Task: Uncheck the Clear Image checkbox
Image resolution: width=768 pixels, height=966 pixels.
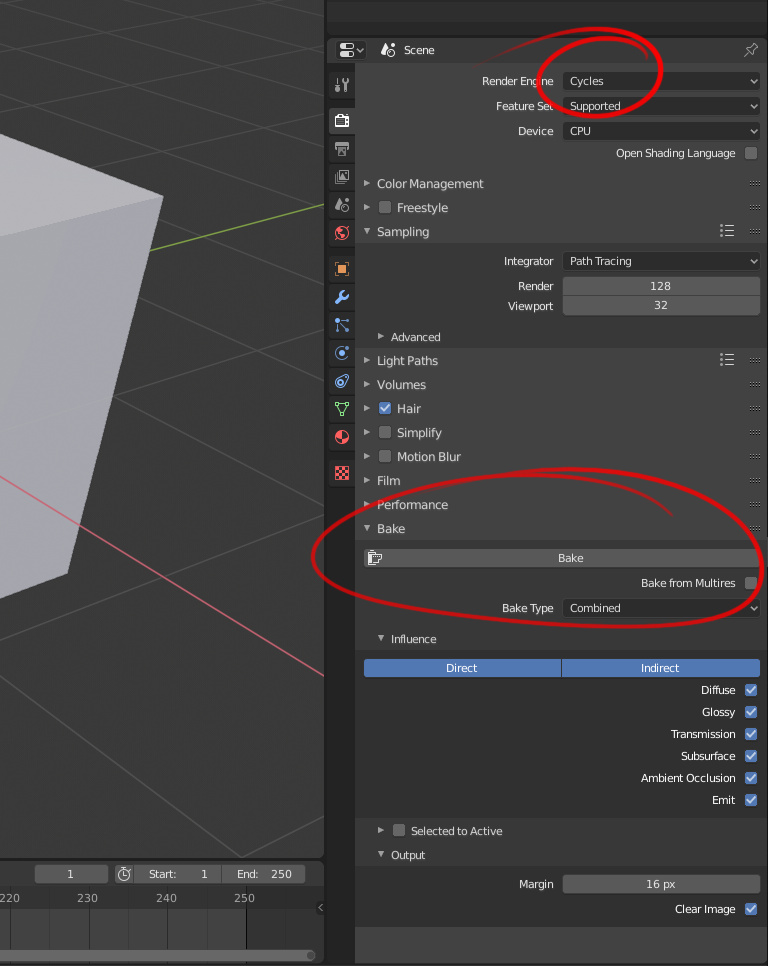Action: coord(751,909)
